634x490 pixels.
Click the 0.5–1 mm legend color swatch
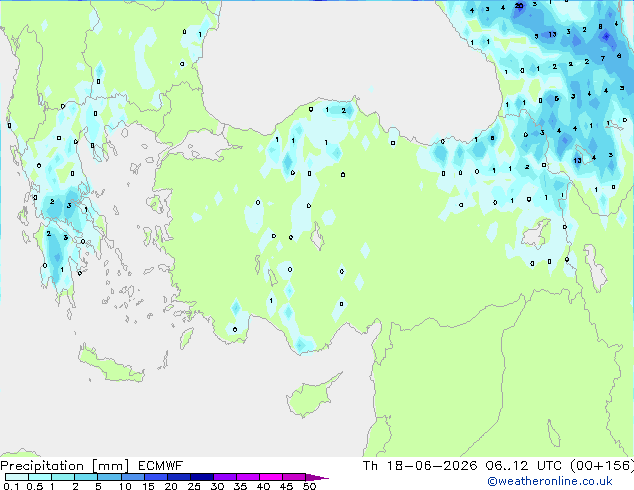[40, 477]
